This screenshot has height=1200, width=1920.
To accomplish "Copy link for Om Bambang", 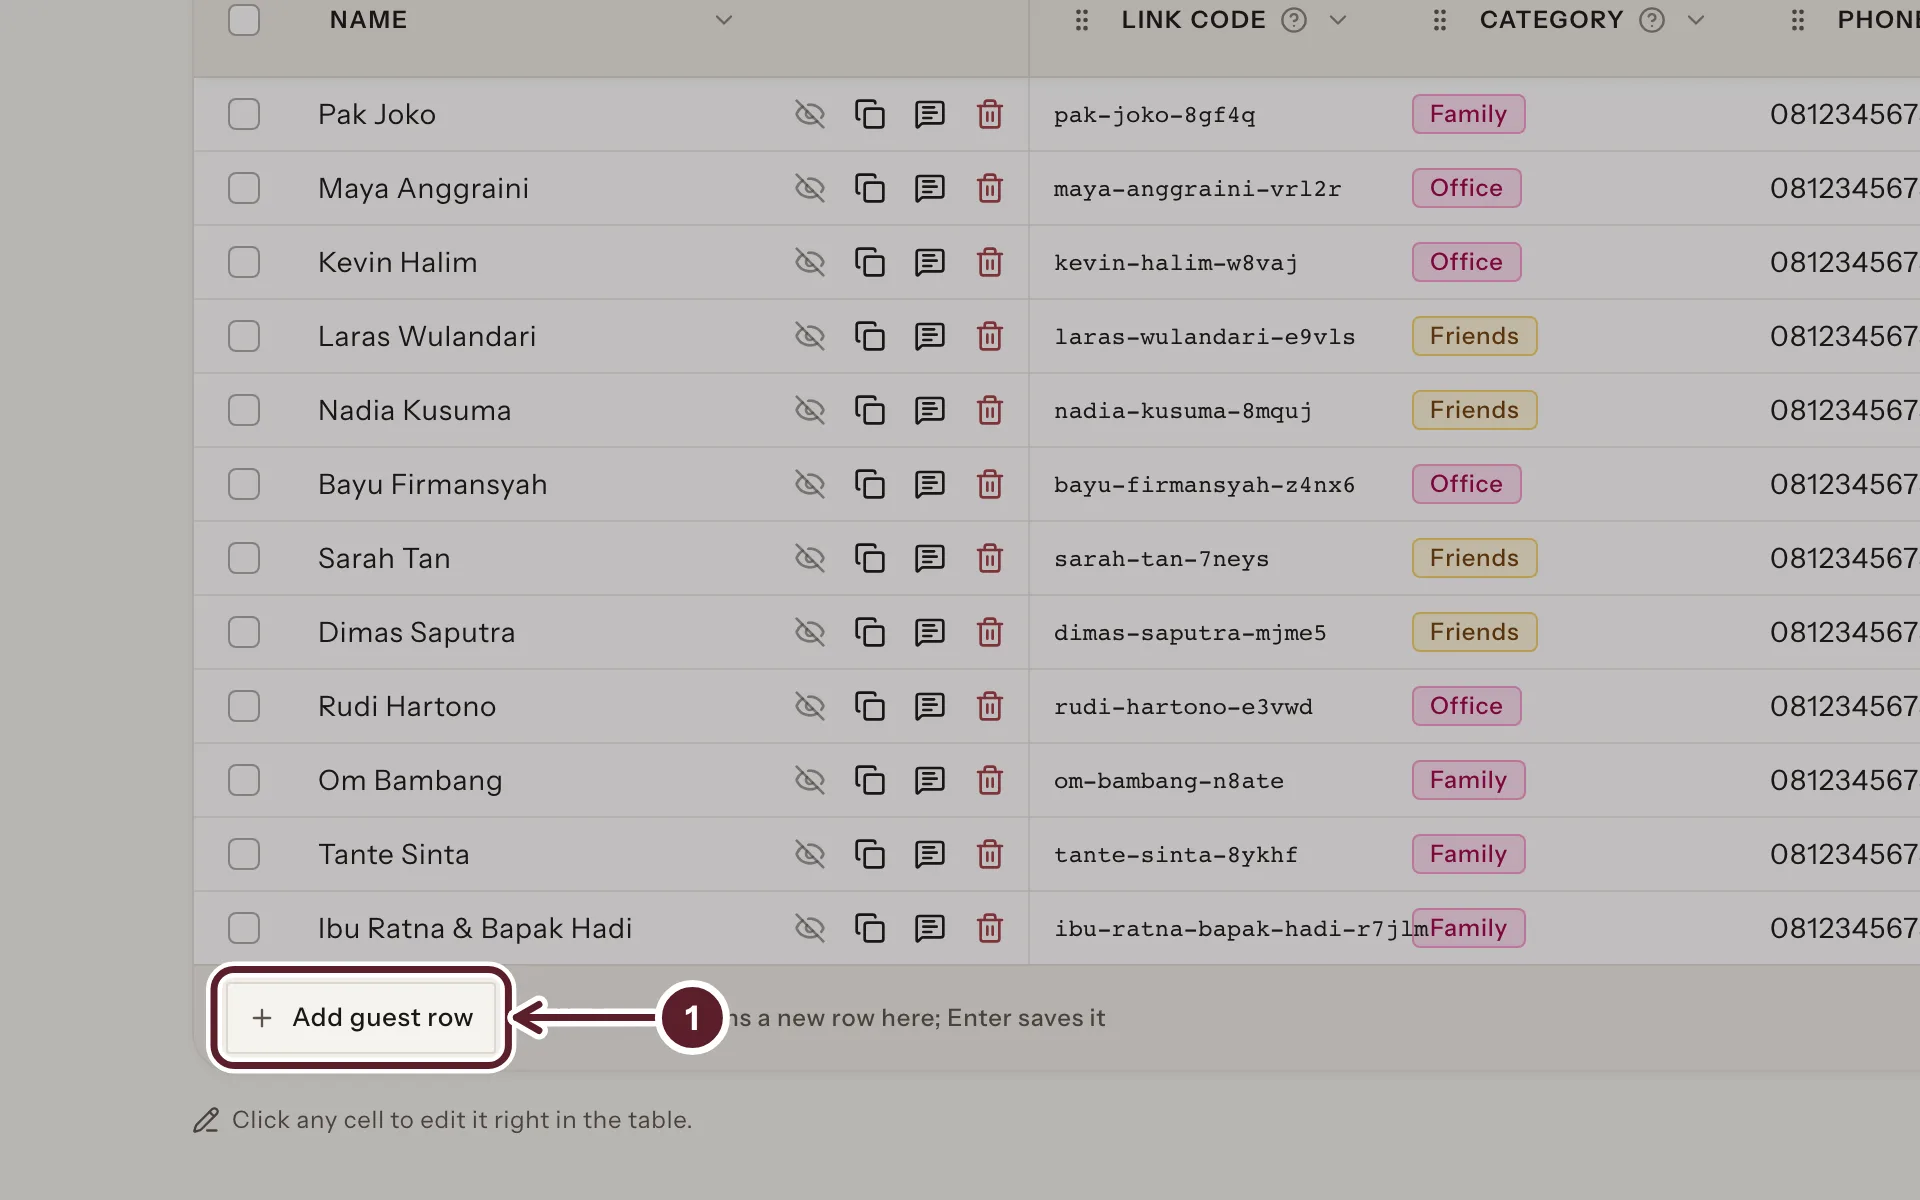I will (869, 780).
